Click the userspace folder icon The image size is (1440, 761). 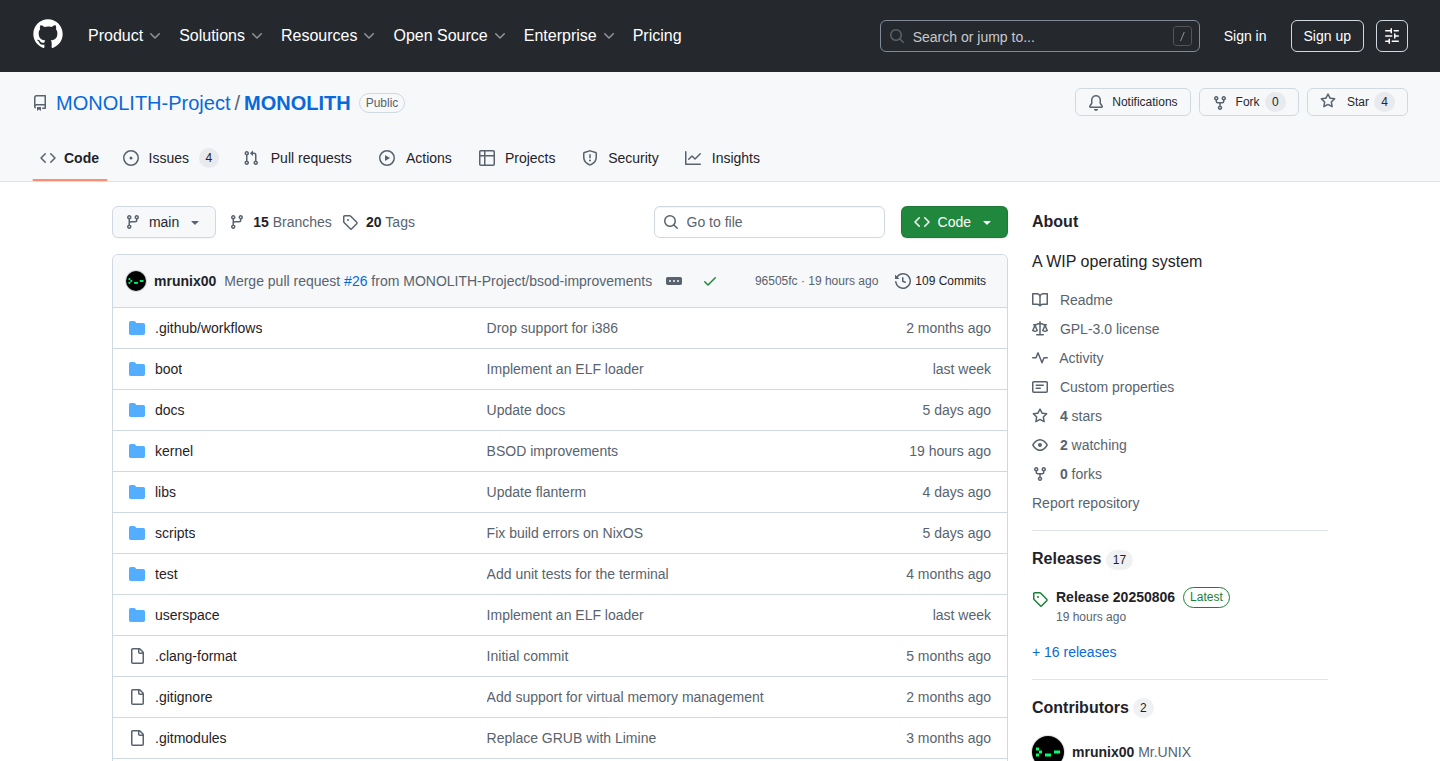coord(137,615)
